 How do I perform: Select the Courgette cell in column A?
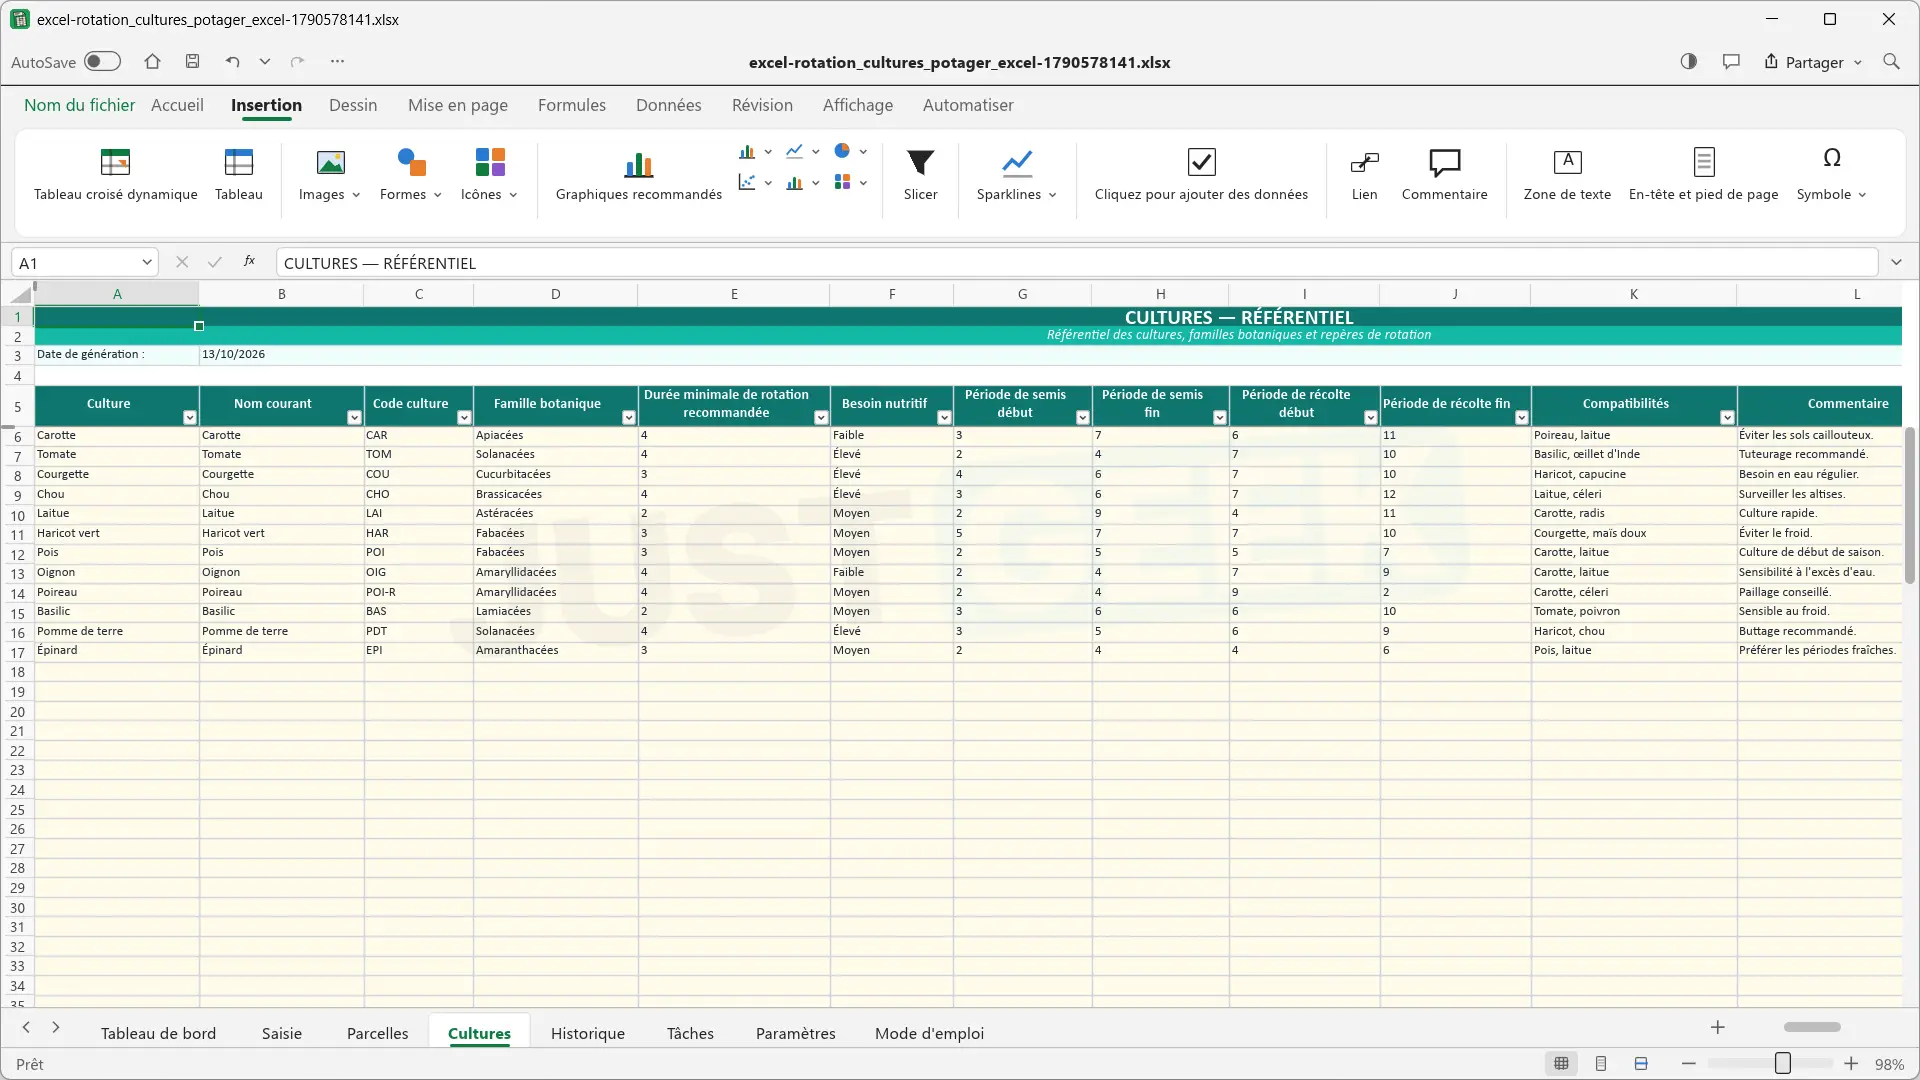click(x=117, y=474)
